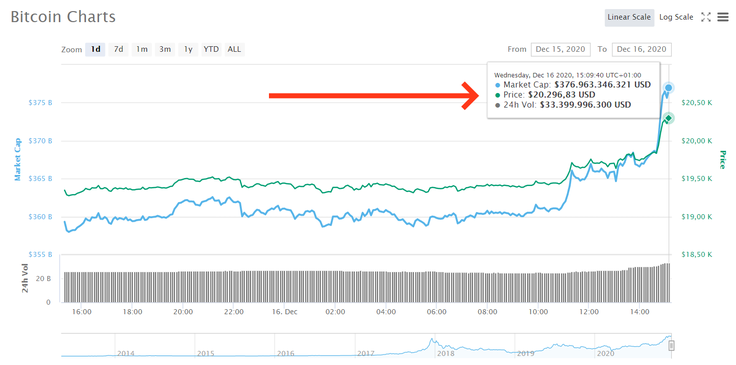
Task: Click the $20,50 K axis label
Action: [x=697, y=102]
